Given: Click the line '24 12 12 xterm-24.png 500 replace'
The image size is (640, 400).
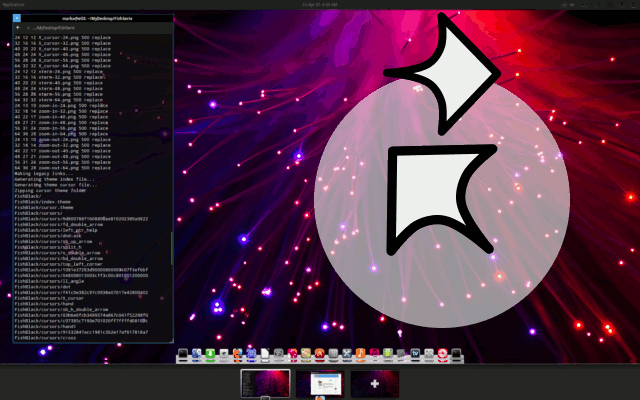Looking at the screenshot, I should click(59, 71).
